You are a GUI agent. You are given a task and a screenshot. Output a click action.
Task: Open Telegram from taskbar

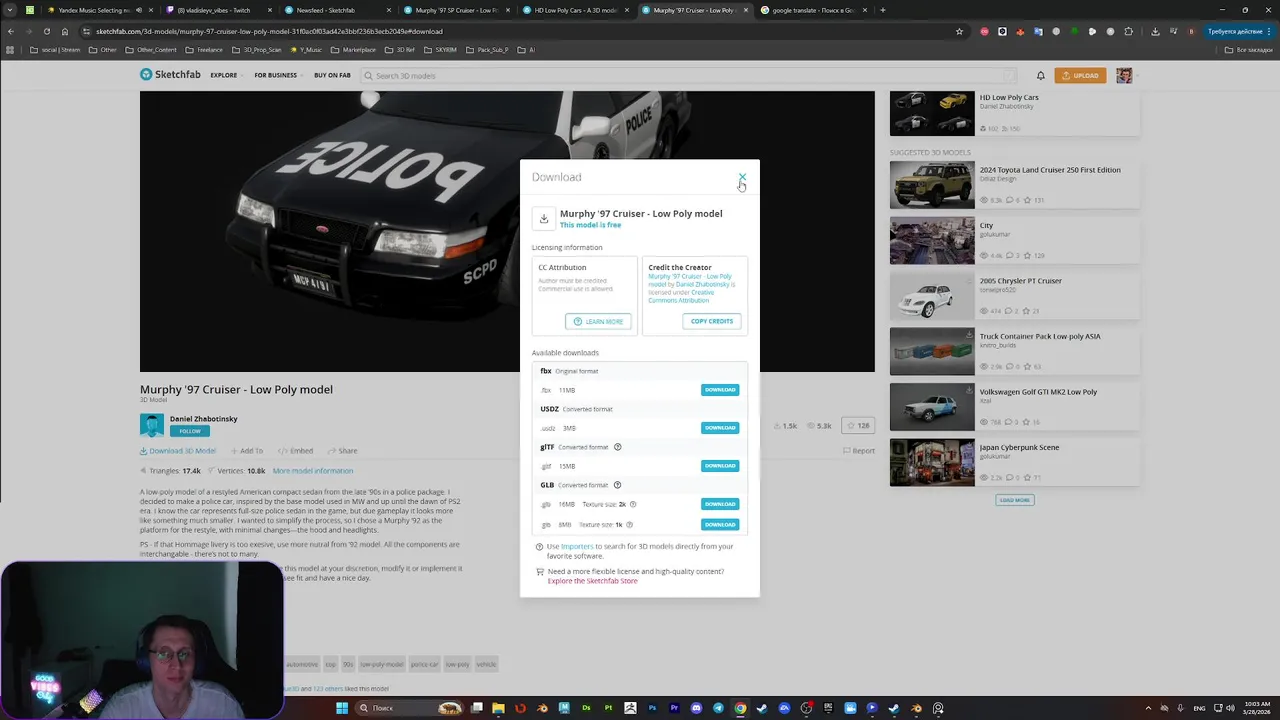click(x=718, y=708)
